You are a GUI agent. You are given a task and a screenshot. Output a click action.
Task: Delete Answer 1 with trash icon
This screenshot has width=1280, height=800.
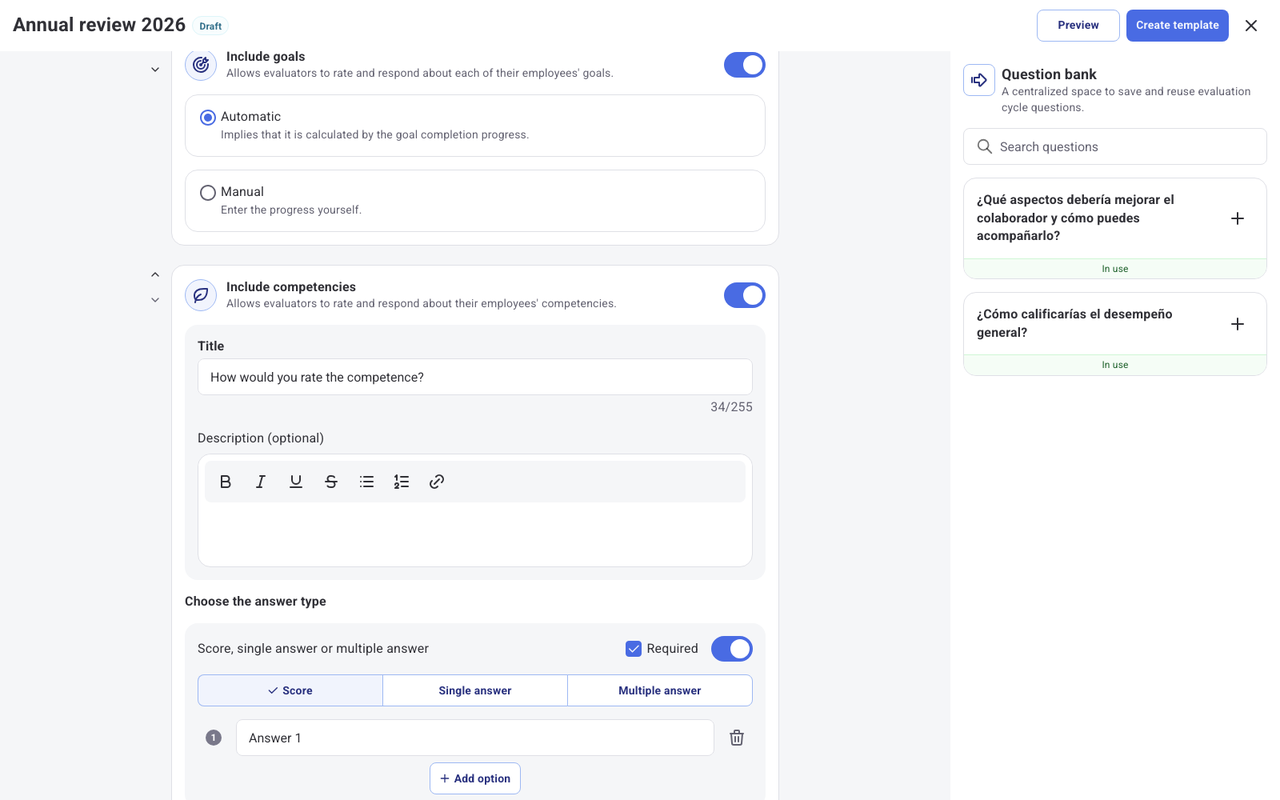tap(737, 738)
